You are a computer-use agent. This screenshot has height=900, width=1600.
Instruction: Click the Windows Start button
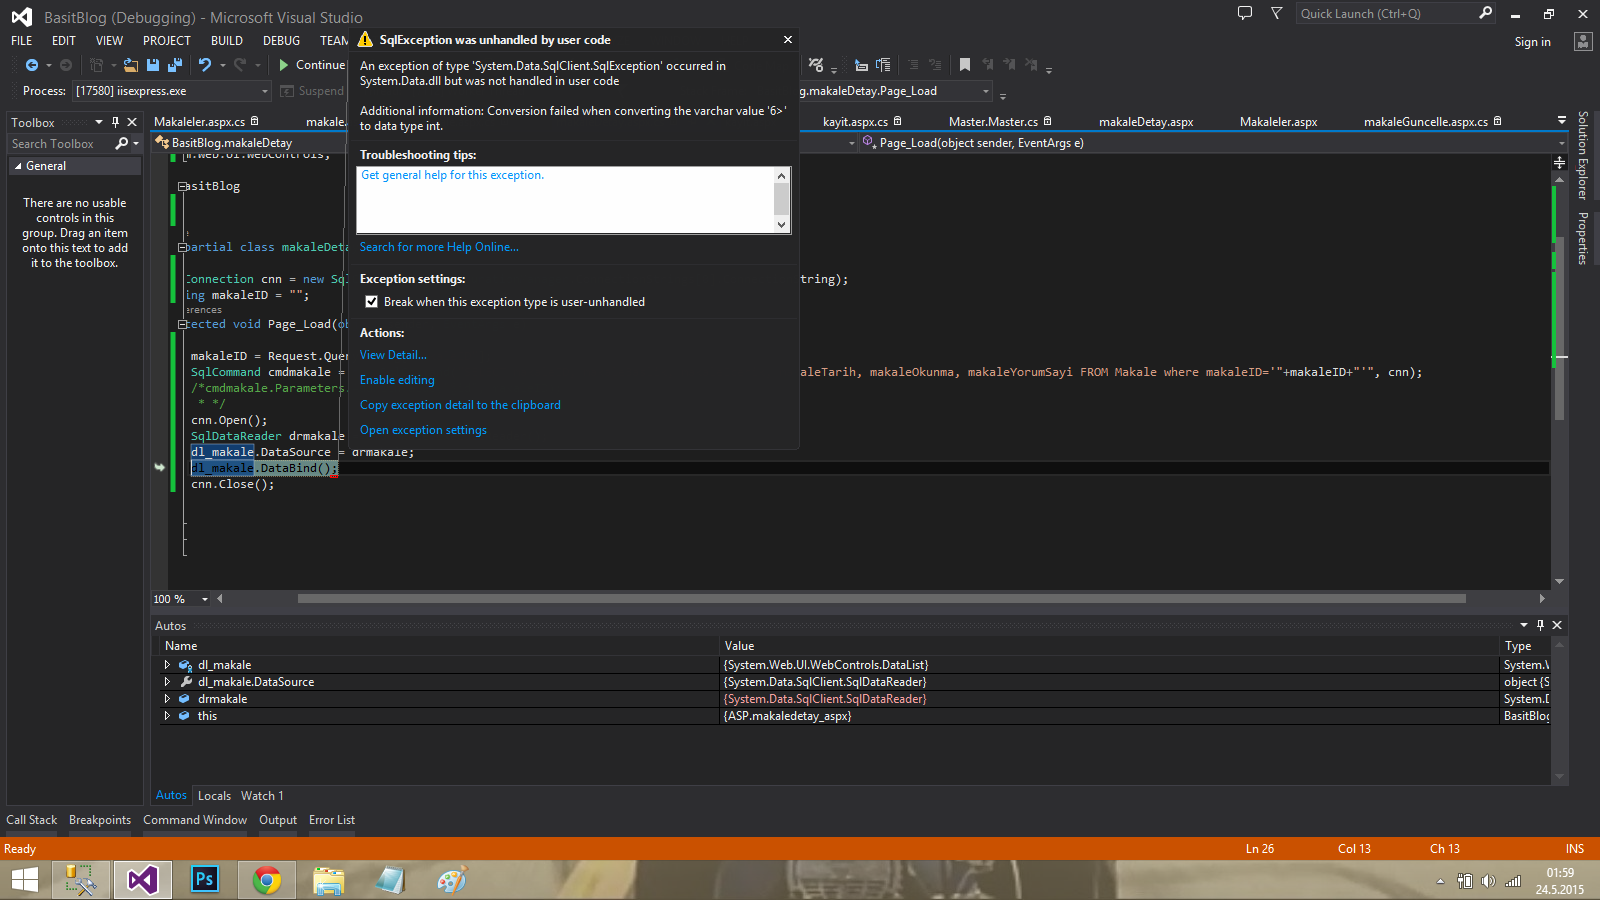pos(24,880)
